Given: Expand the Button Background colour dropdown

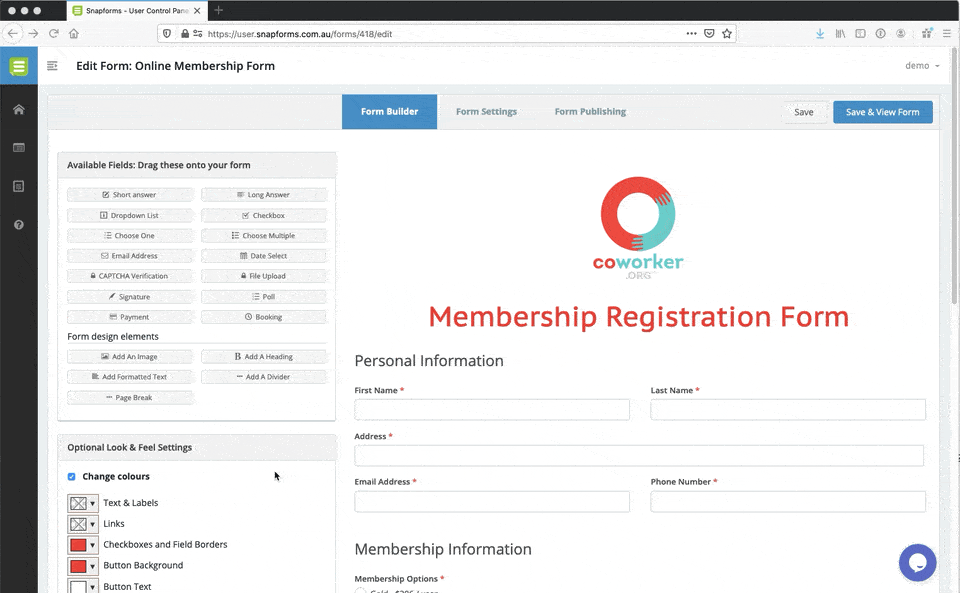Looking at the screenshot, I should click(92, 566).
